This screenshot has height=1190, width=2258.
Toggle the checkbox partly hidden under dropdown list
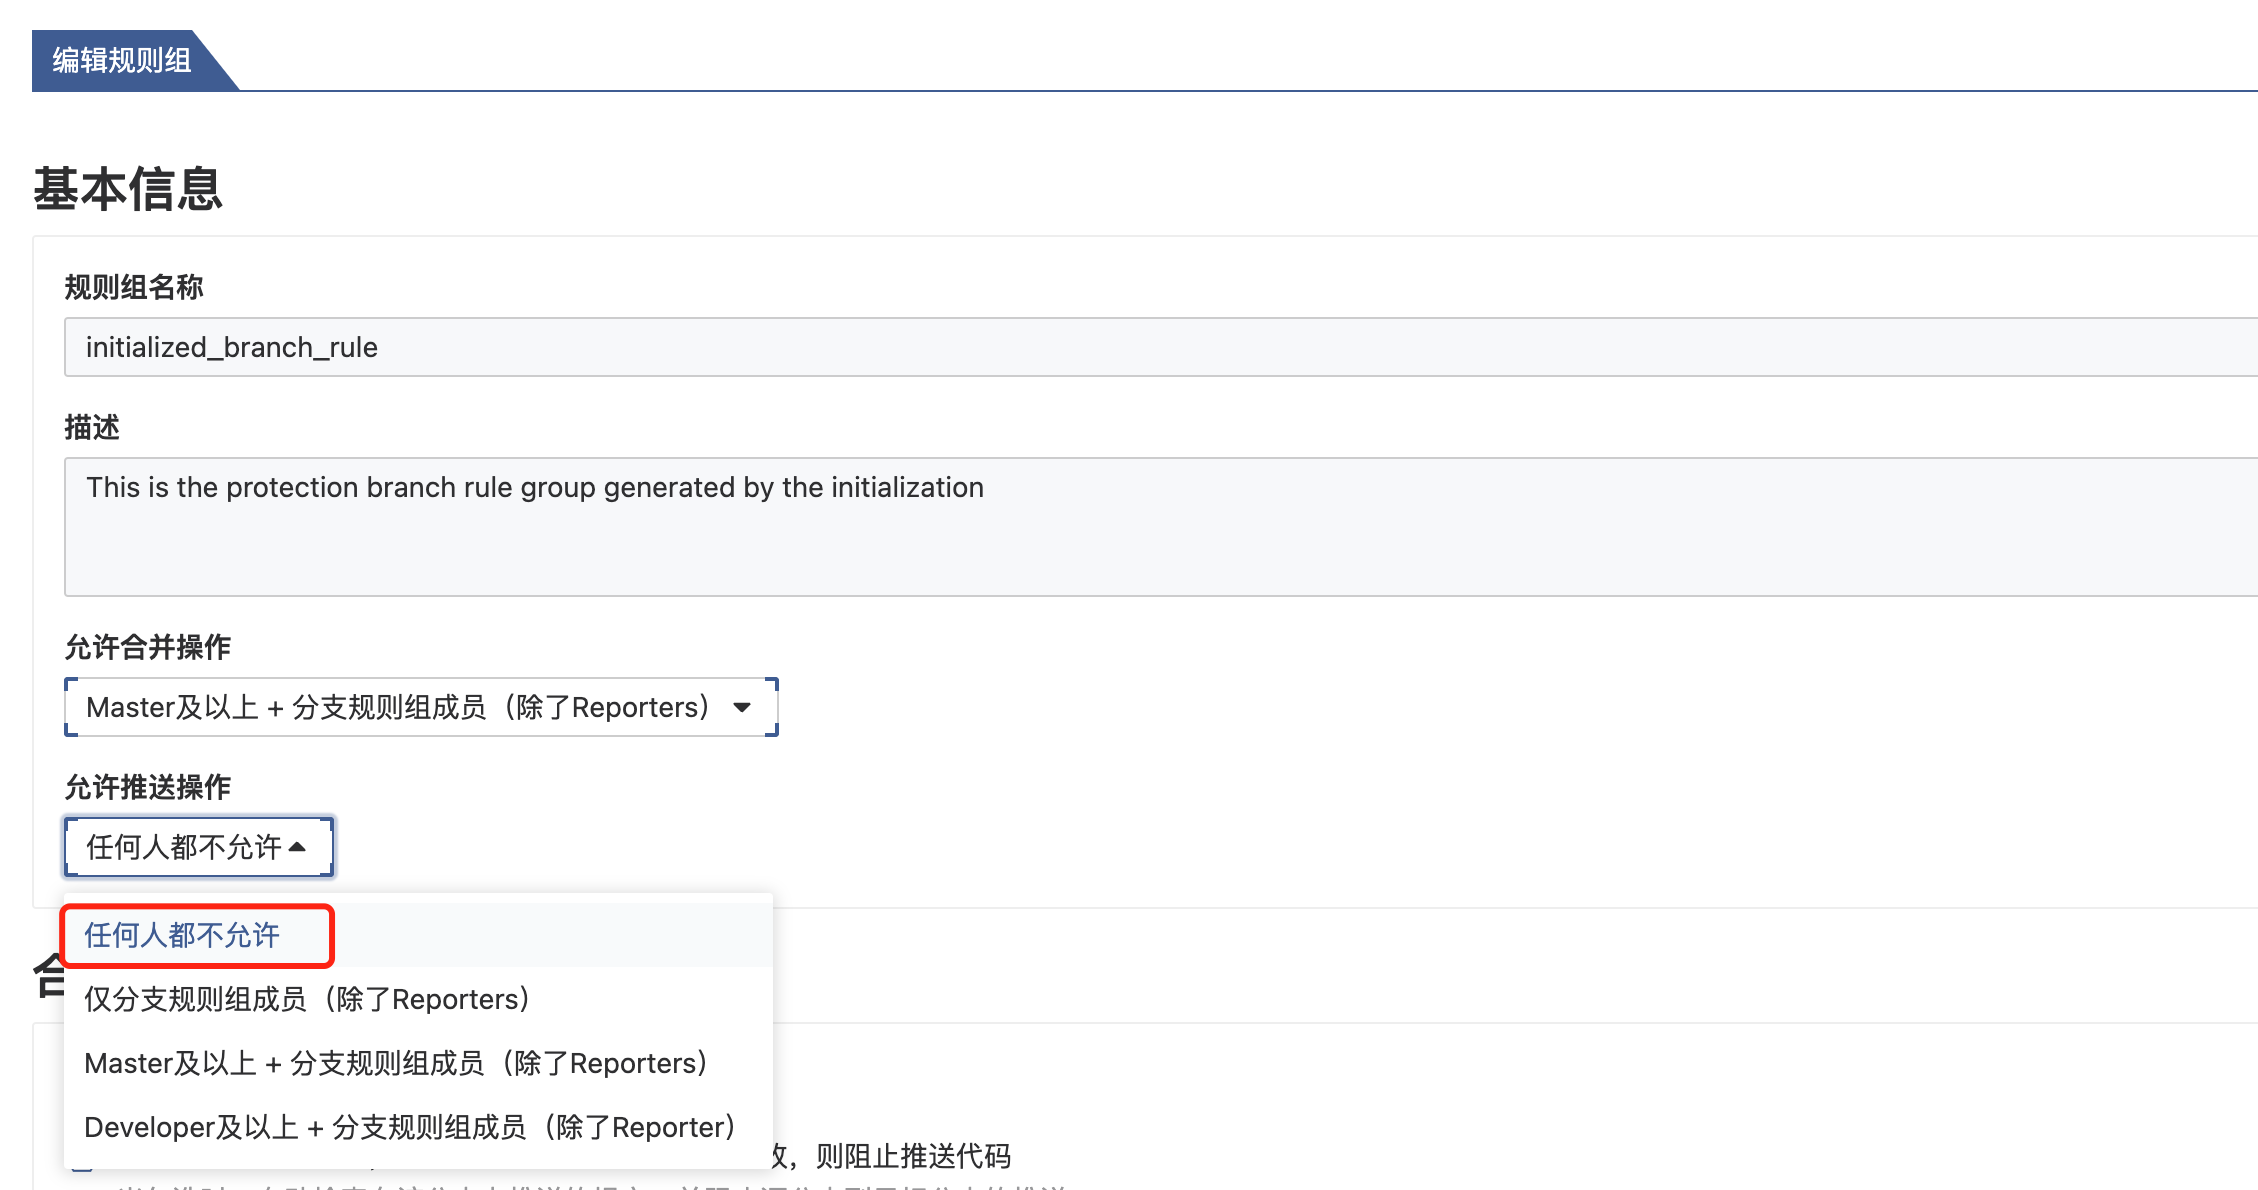[x=82, y=1167]
